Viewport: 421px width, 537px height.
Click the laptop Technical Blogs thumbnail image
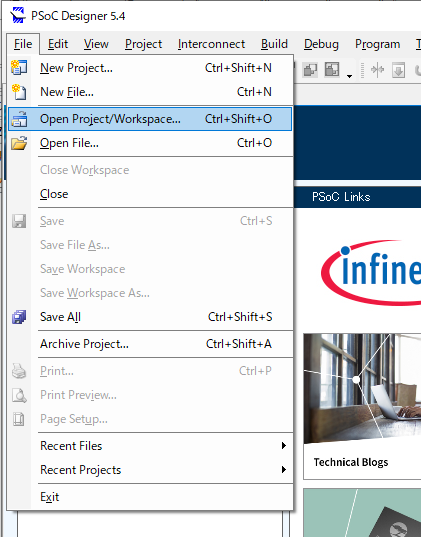tap(362, 389)
